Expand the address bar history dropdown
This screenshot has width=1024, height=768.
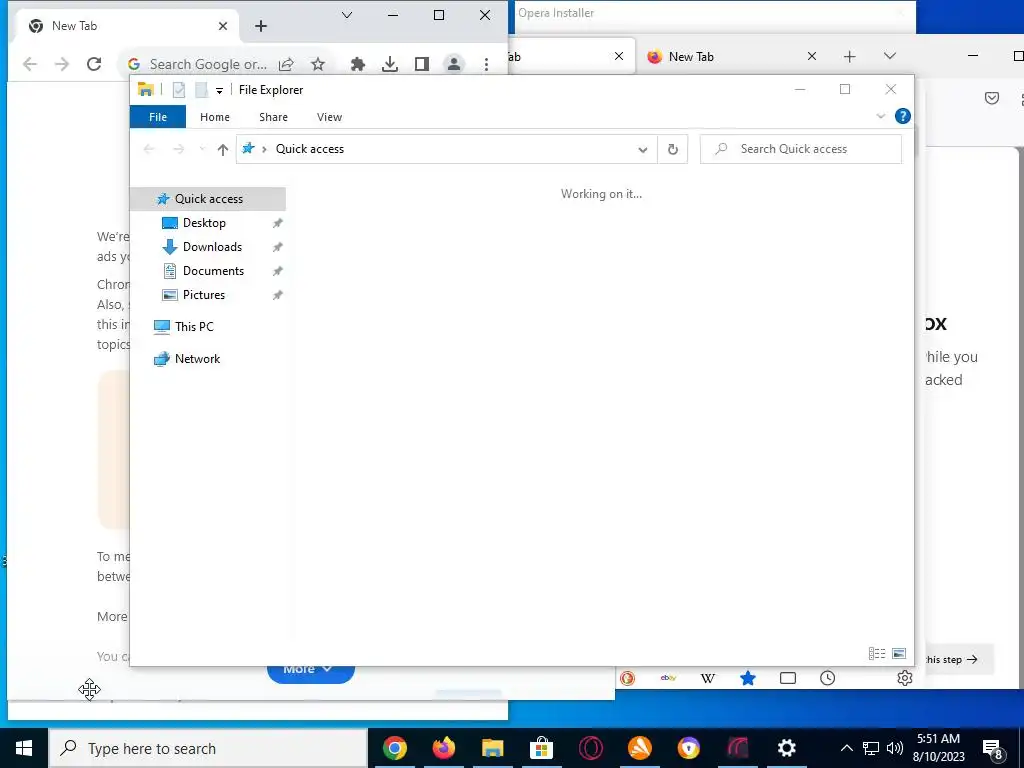point(643,150)
